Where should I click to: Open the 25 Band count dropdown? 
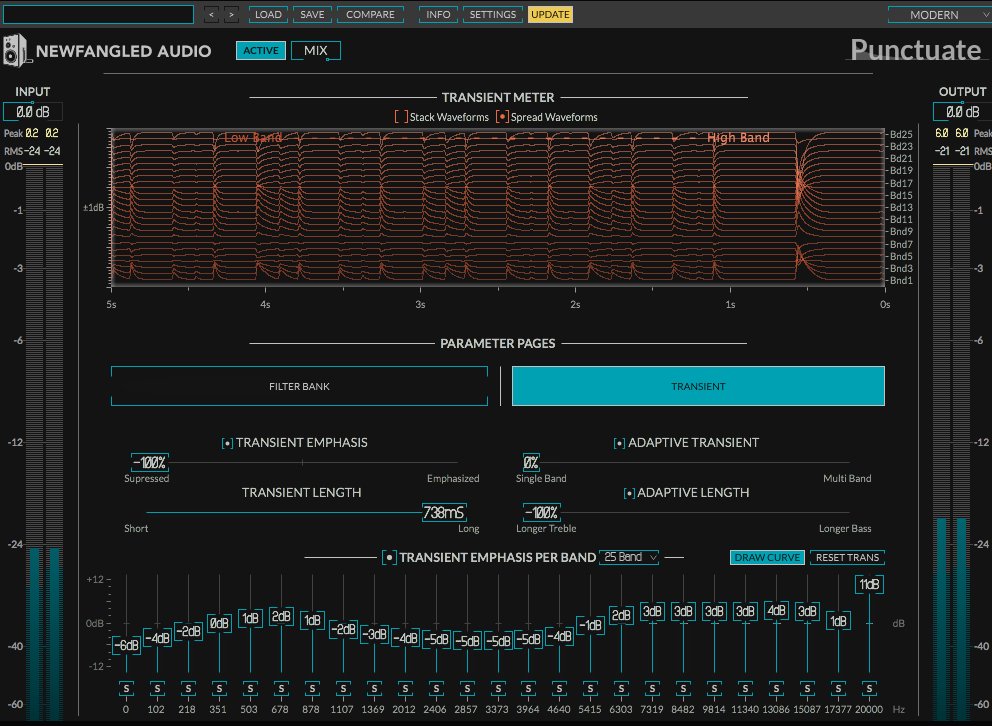click(x=629, y=557)
